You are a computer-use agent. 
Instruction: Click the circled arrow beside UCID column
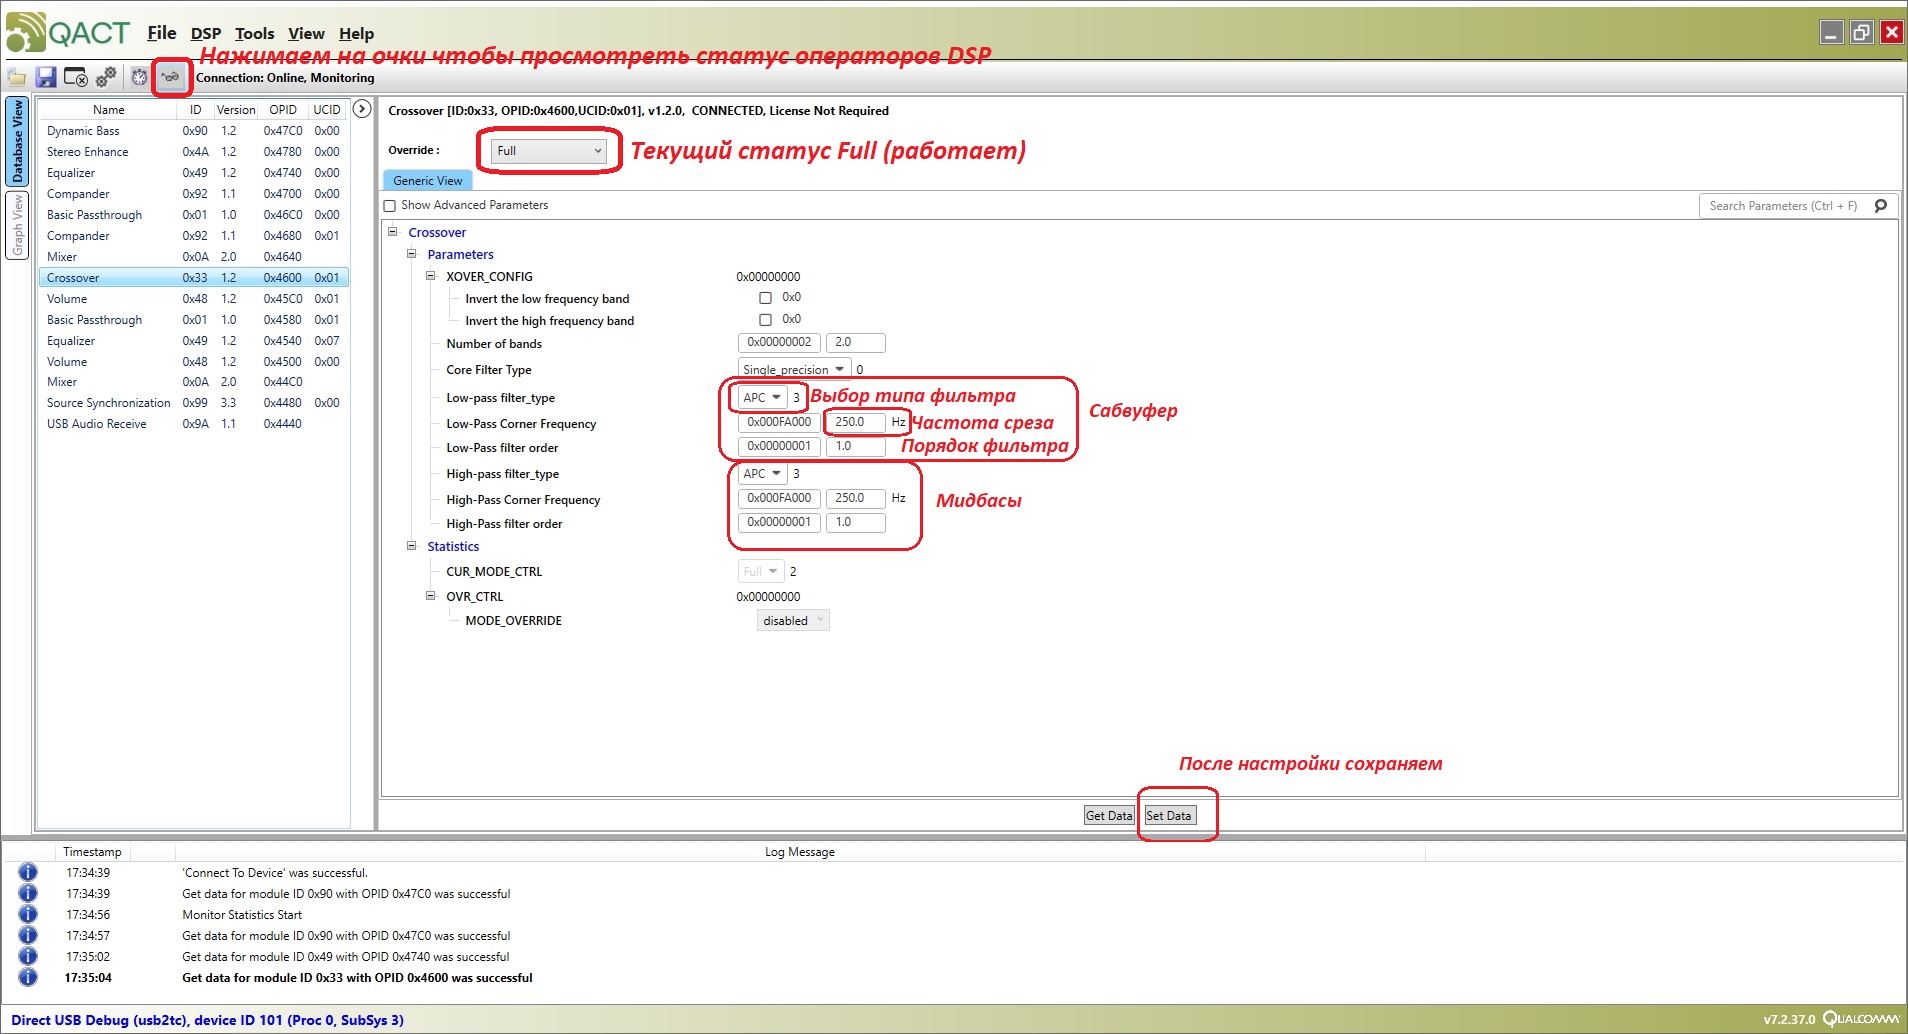point(362,109)
